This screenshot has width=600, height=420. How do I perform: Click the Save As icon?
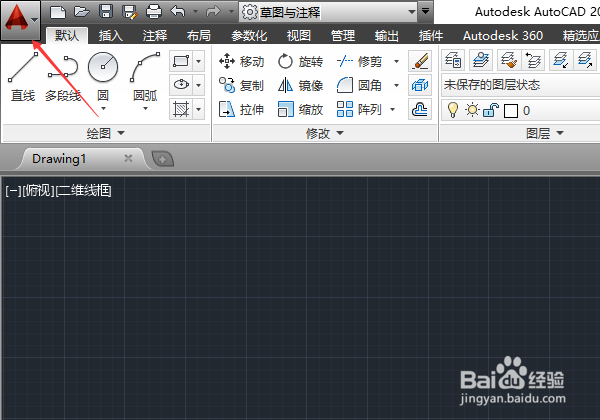coord(129,12)
